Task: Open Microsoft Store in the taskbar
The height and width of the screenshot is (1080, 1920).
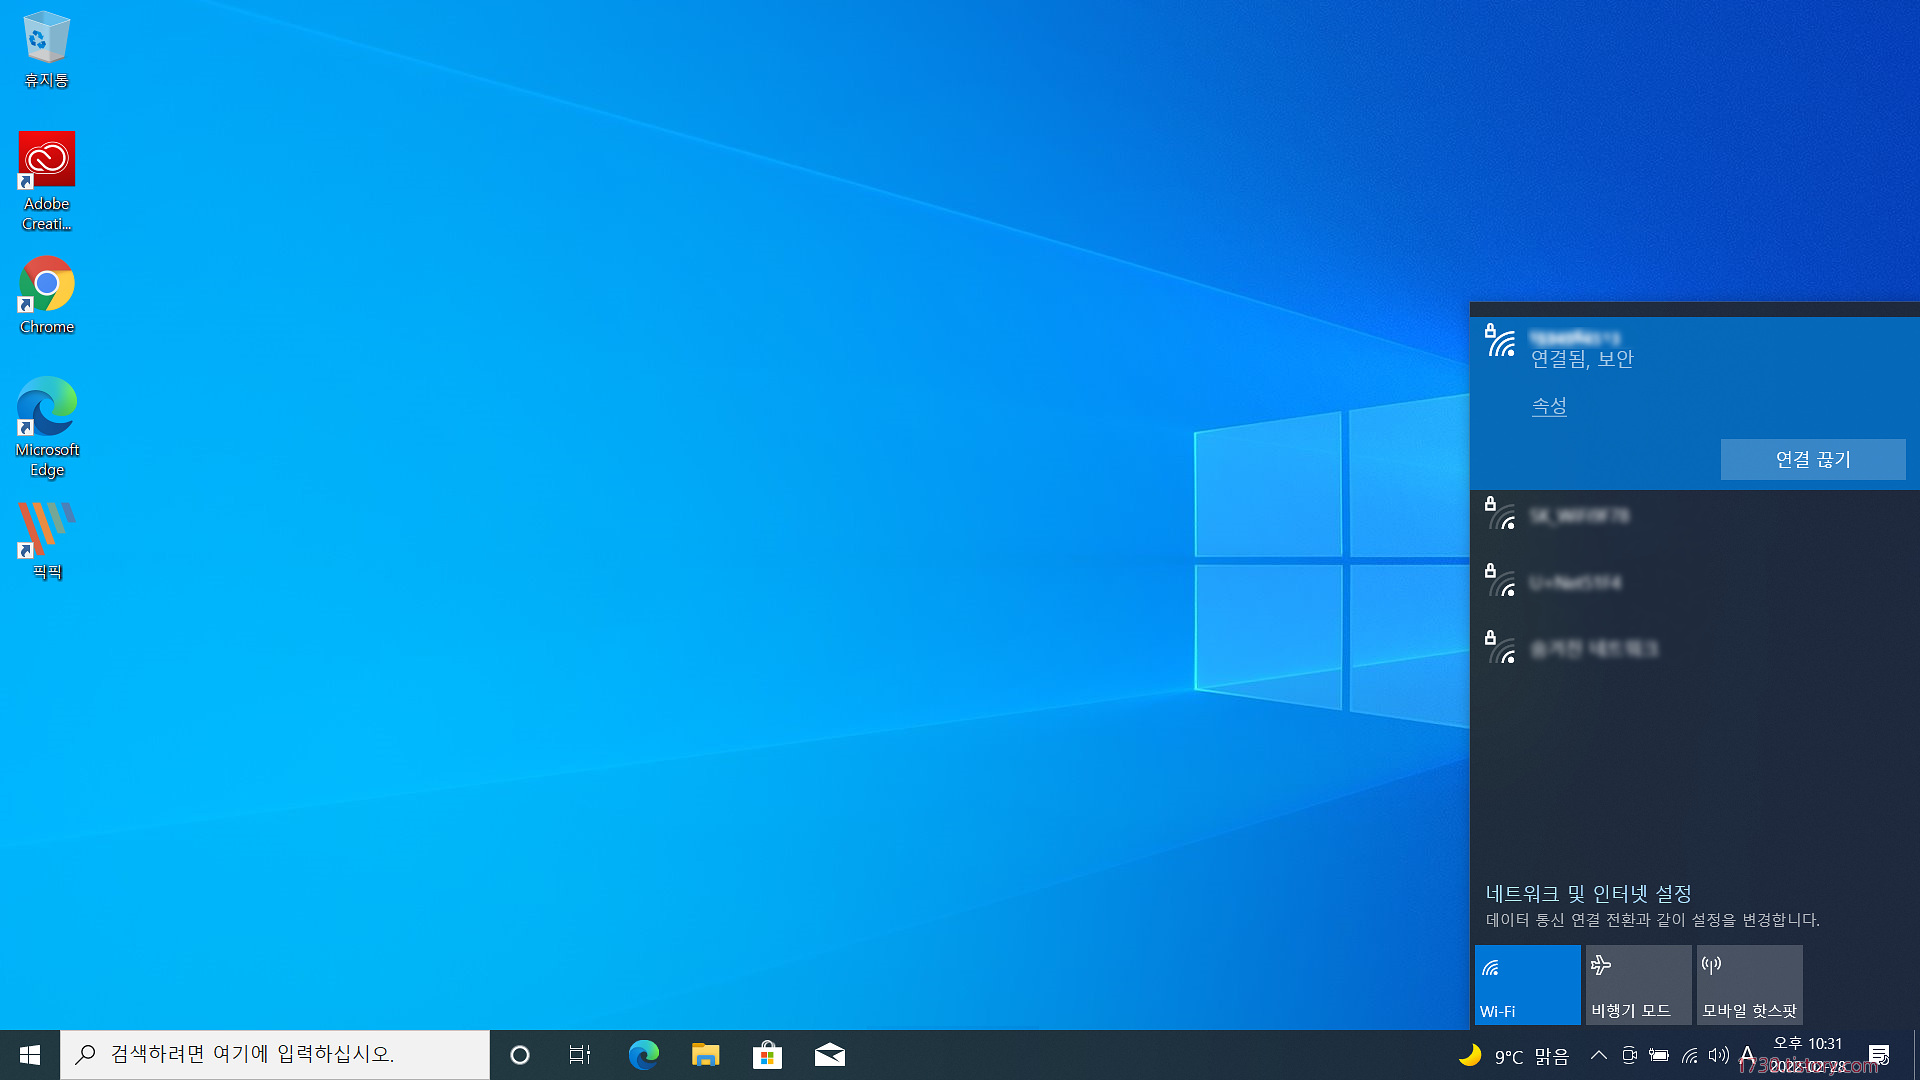Action: point(767,1055)
